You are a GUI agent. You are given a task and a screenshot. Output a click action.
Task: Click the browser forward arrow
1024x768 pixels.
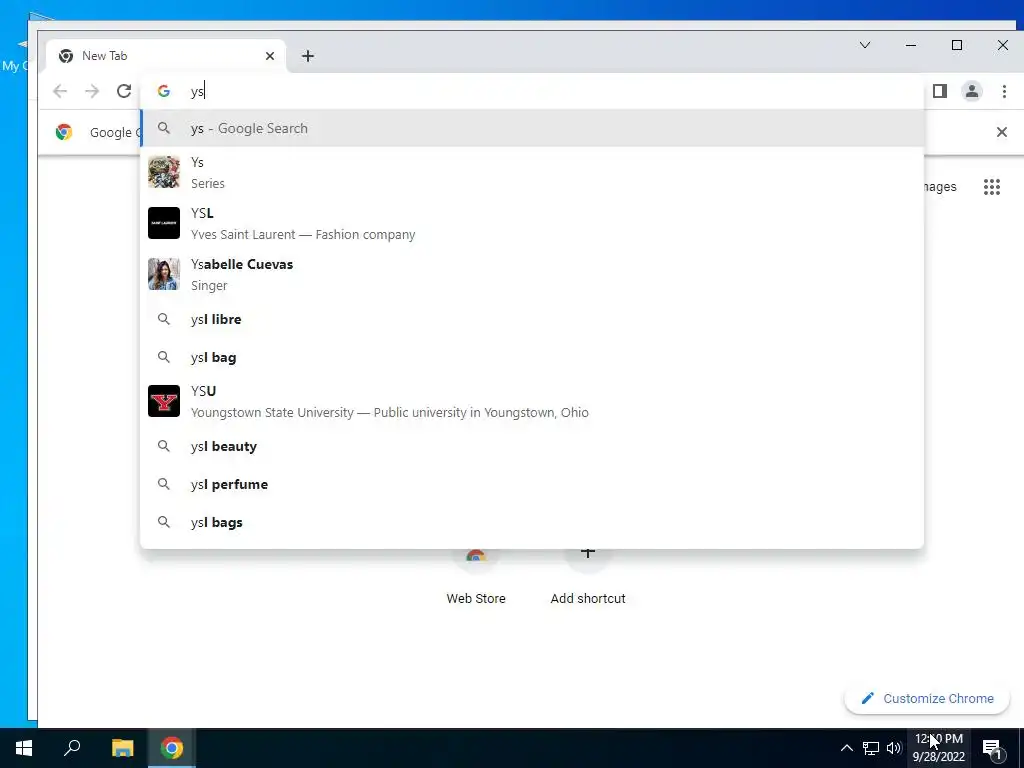tap(92, 91)
